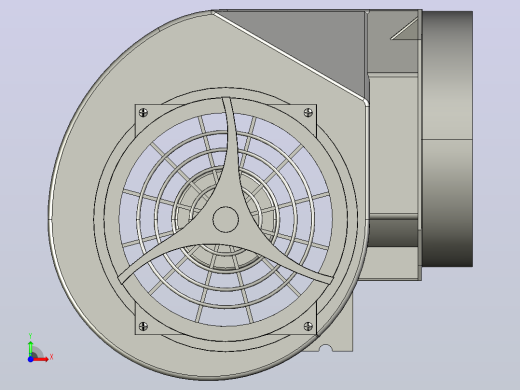Screen dimensions: 520x390
Task: Select the bottom-left mounting screw on the guard plate
Action: (143, 326)
